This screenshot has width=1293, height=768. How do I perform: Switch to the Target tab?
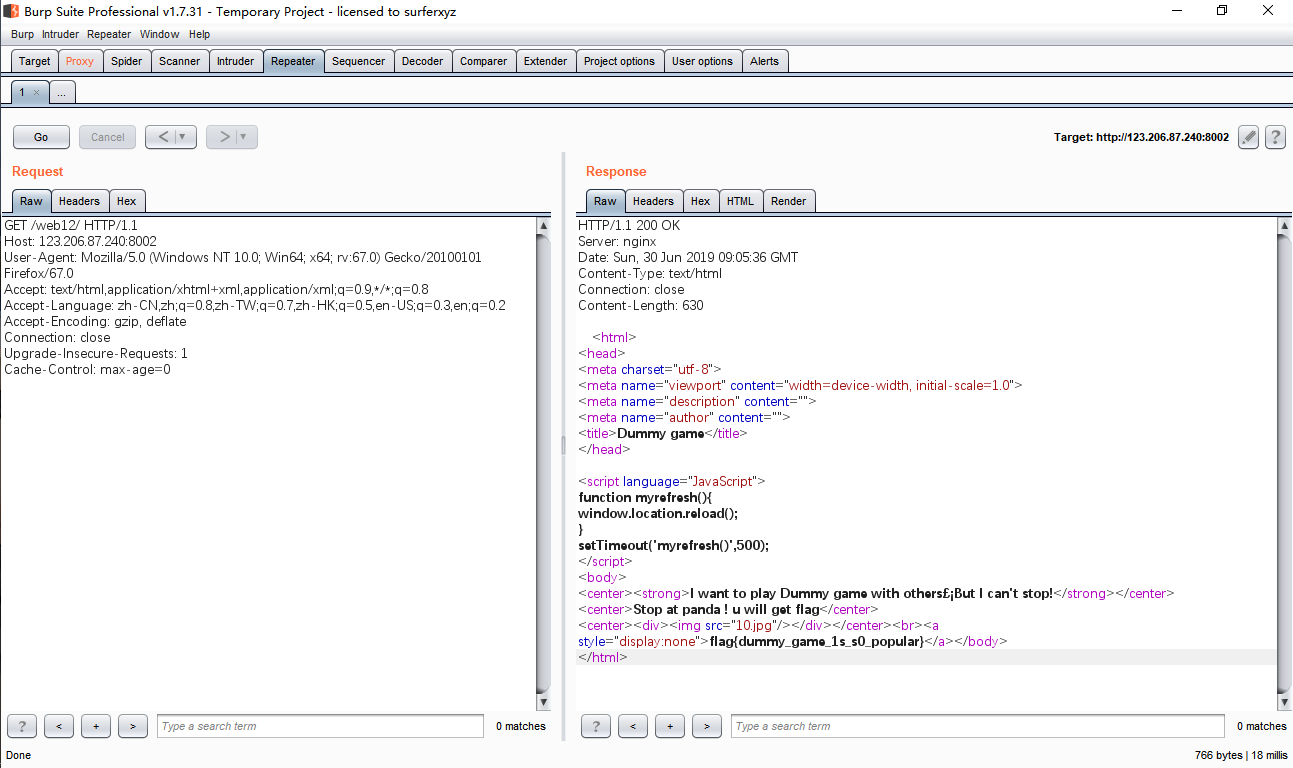35,61
